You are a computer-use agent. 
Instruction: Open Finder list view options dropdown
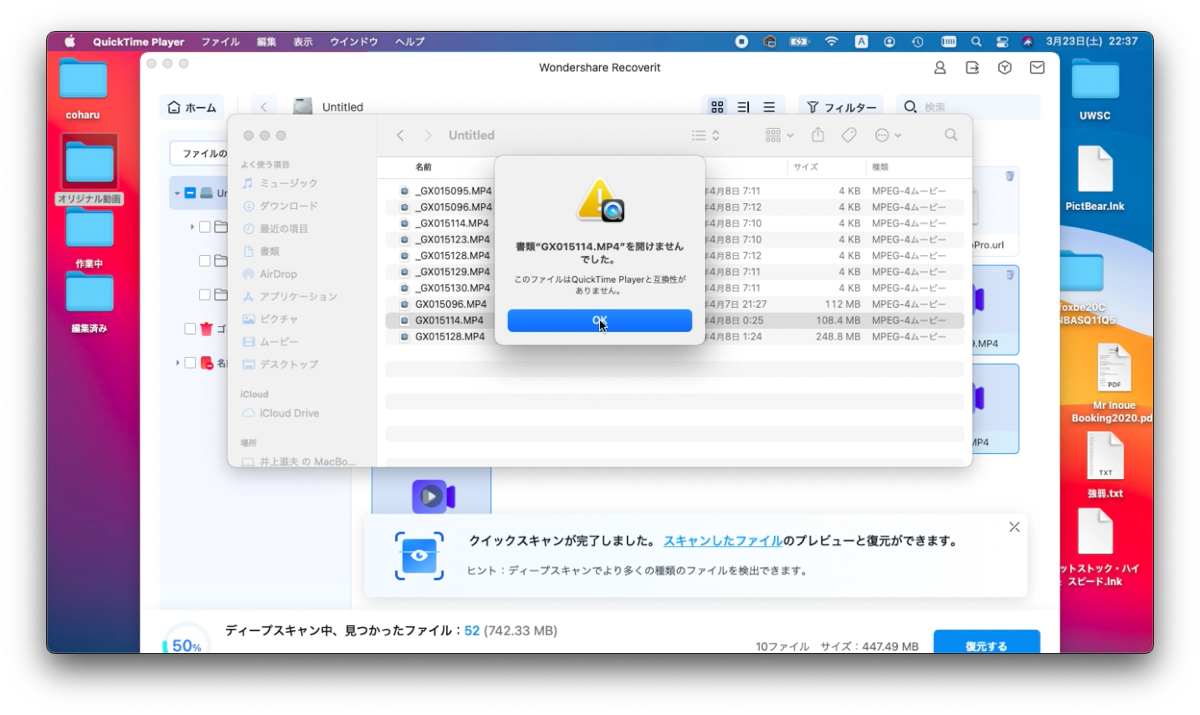[x=705, y=135]
